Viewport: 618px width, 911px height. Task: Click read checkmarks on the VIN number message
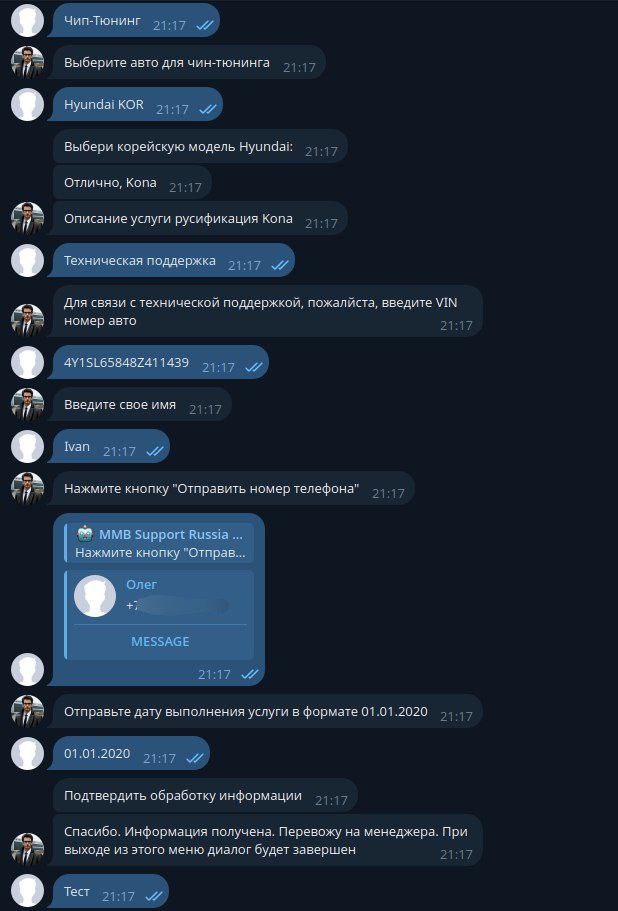tap(253, 367)
